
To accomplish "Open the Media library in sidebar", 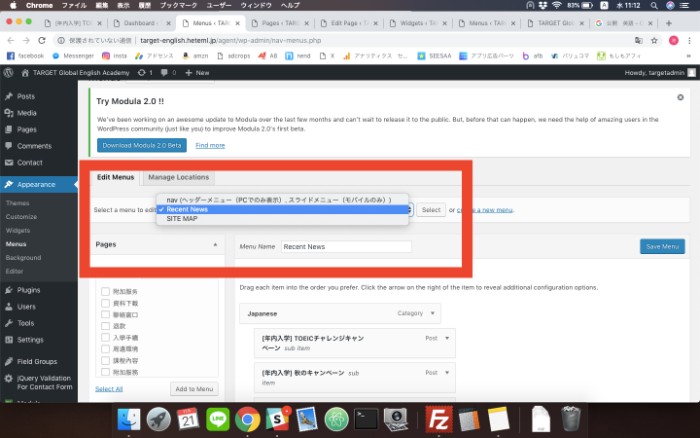I will pos(27,113).
